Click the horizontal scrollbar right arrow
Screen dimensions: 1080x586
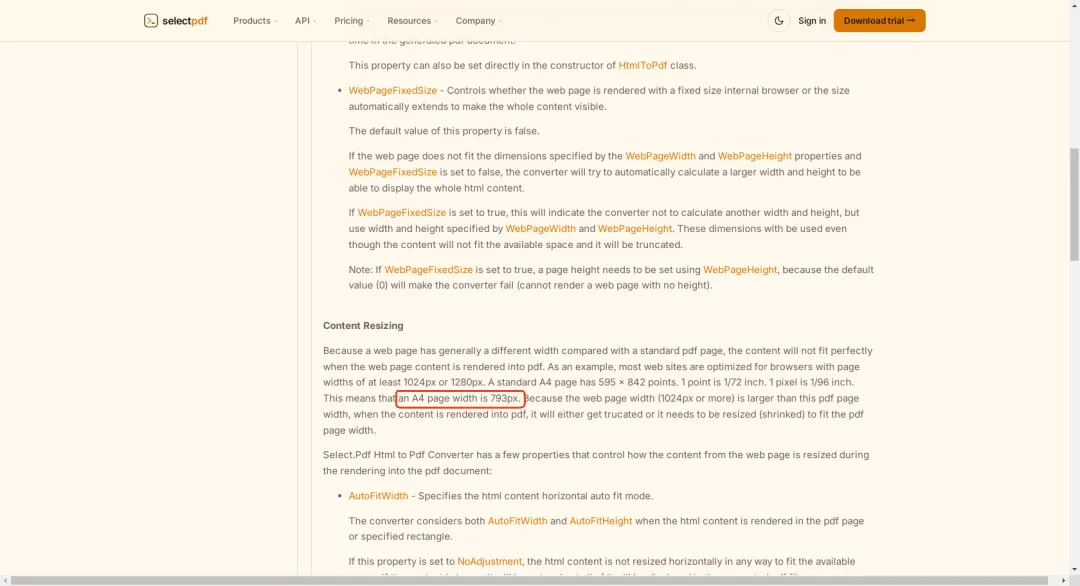point(1063,580)
